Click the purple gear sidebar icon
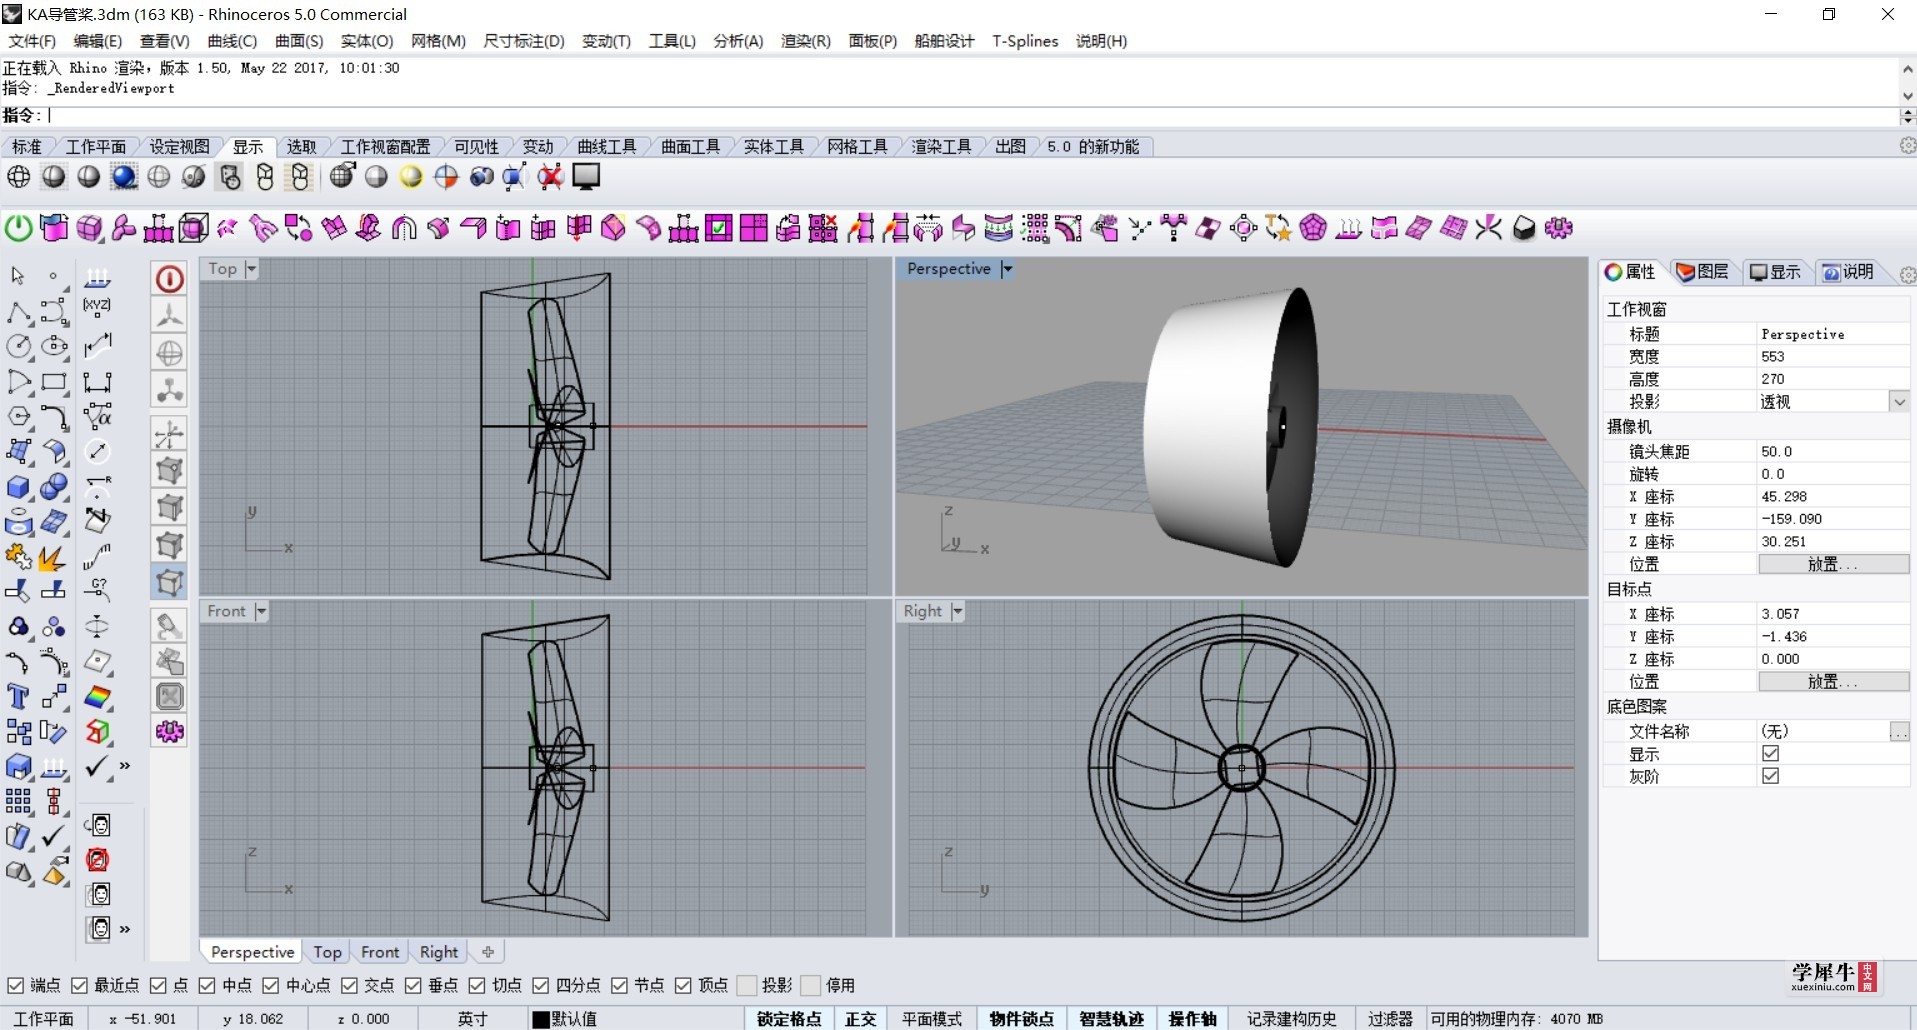The image size is (1917, 1030). pos(170,732)
